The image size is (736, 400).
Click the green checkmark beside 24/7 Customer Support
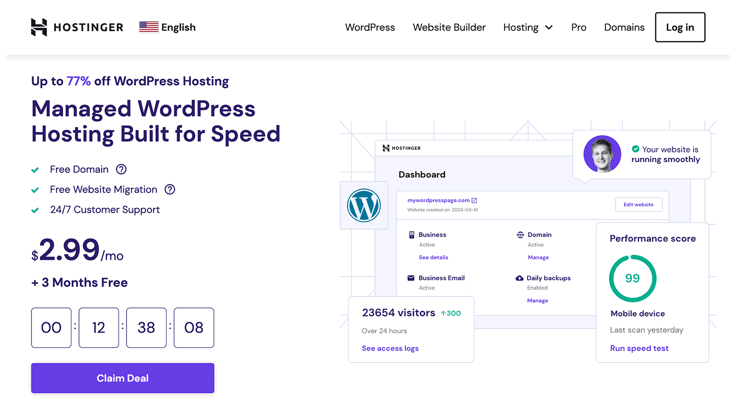[35, 210]
